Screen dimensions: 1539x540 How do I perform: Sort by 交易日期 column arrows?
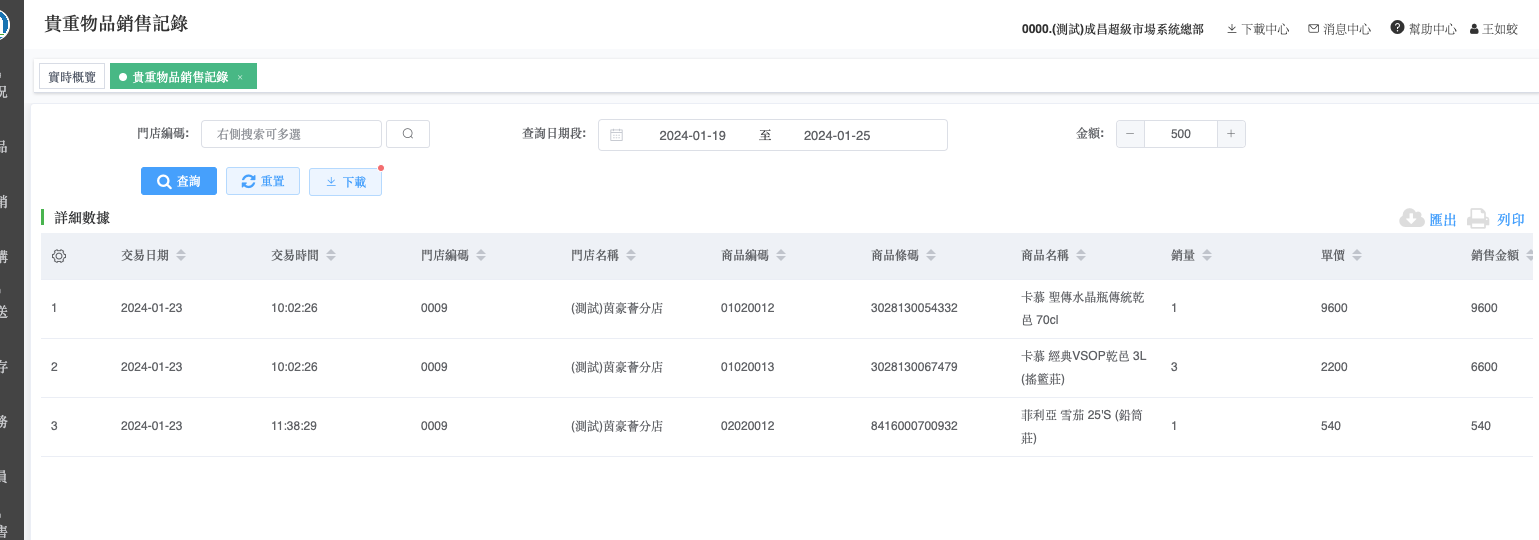tap(181, 256)
